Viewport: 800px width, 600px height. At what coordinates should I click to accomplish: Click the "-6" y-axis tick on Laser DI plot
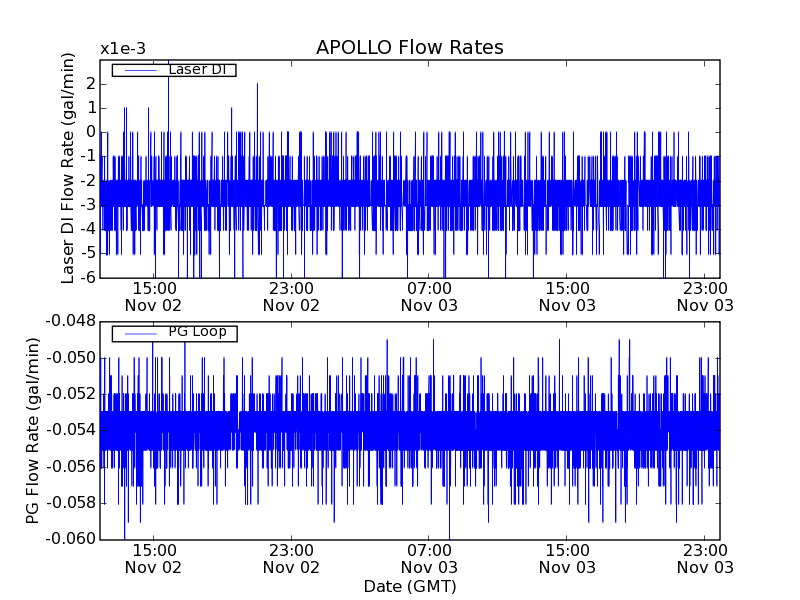(x=88, y=277)
